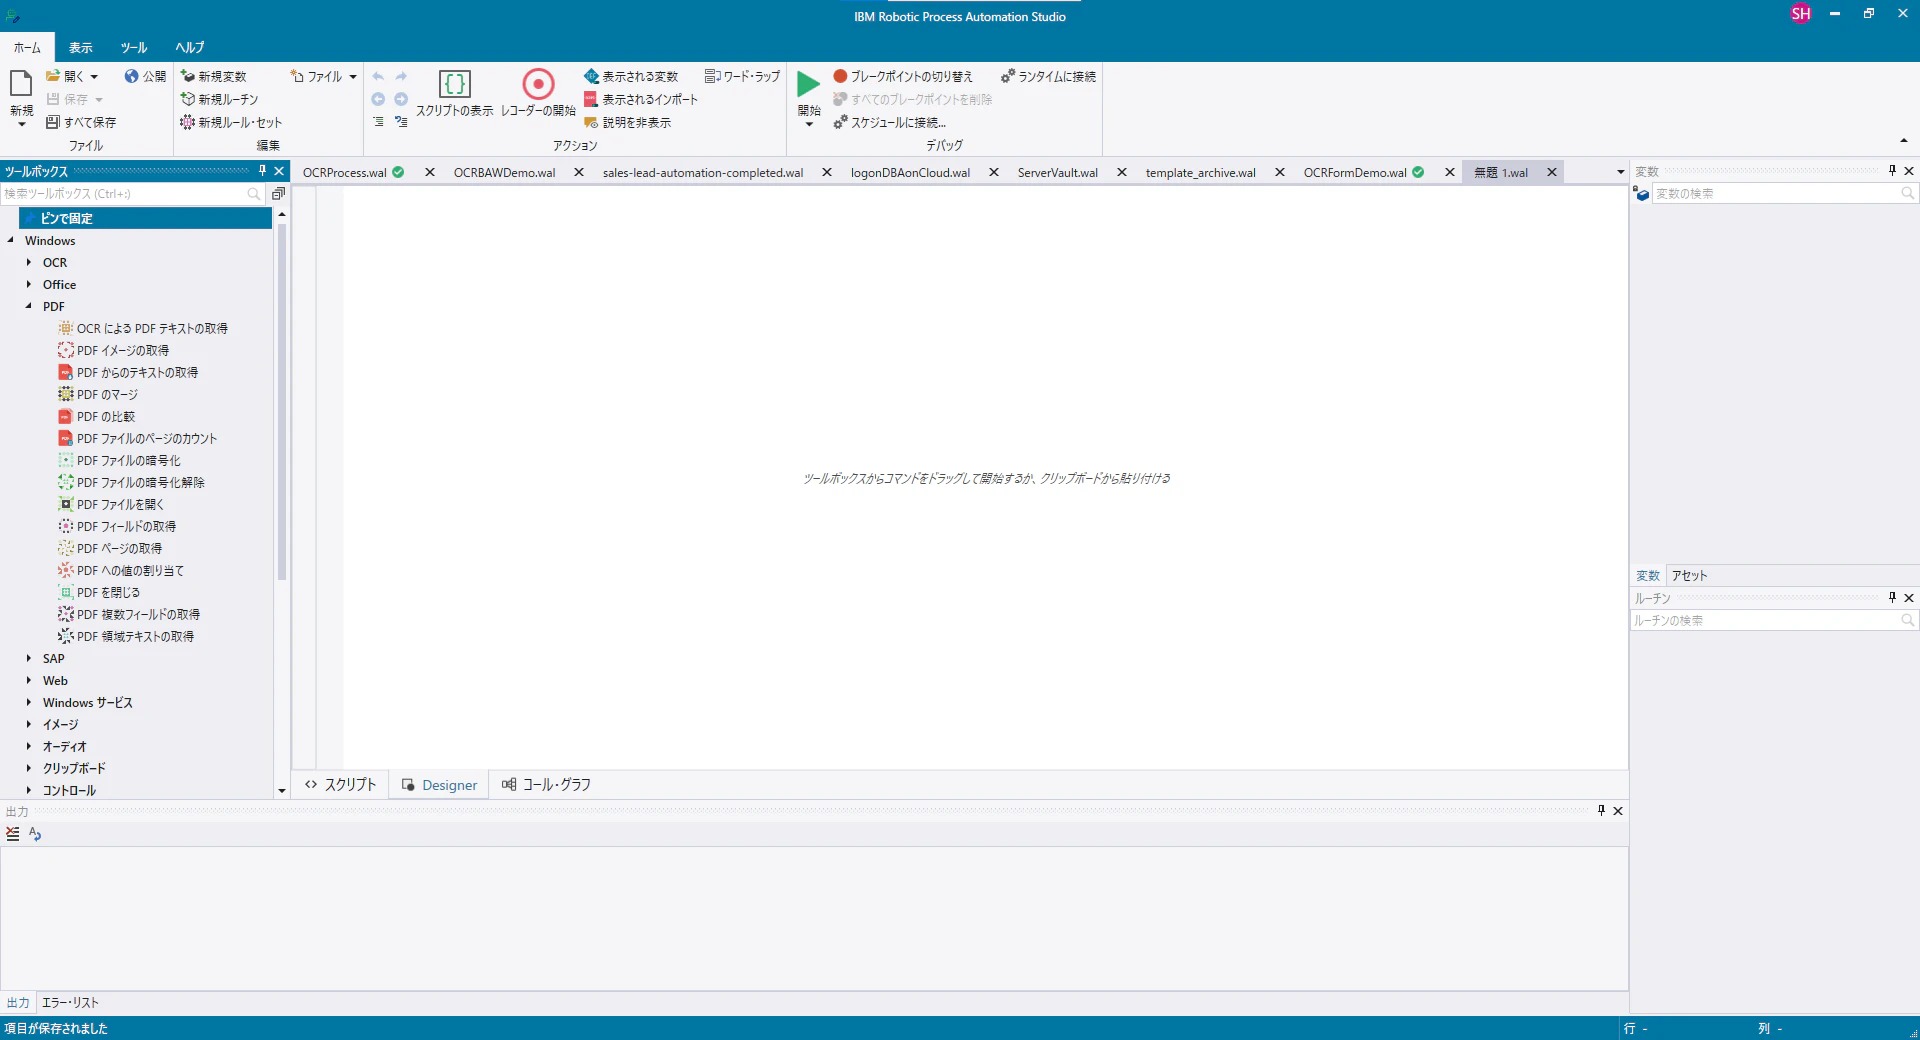Screen dimensions: 1920x1040
Task: Open 表示される変数 (displayed variables)
Action: coord(631,76)
